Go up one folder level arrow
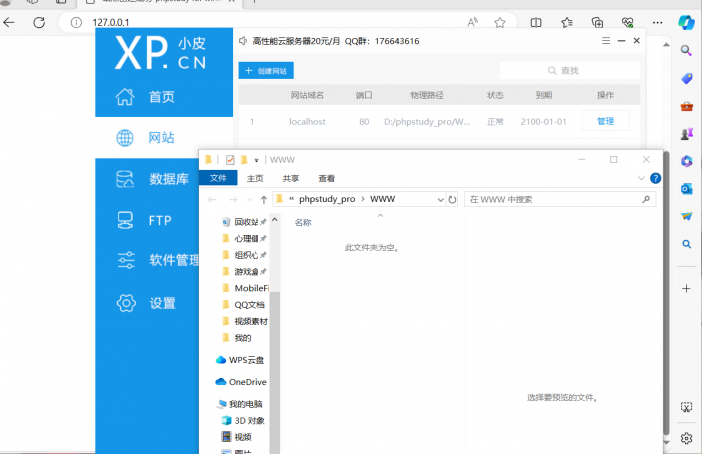 tap(264, 200)
